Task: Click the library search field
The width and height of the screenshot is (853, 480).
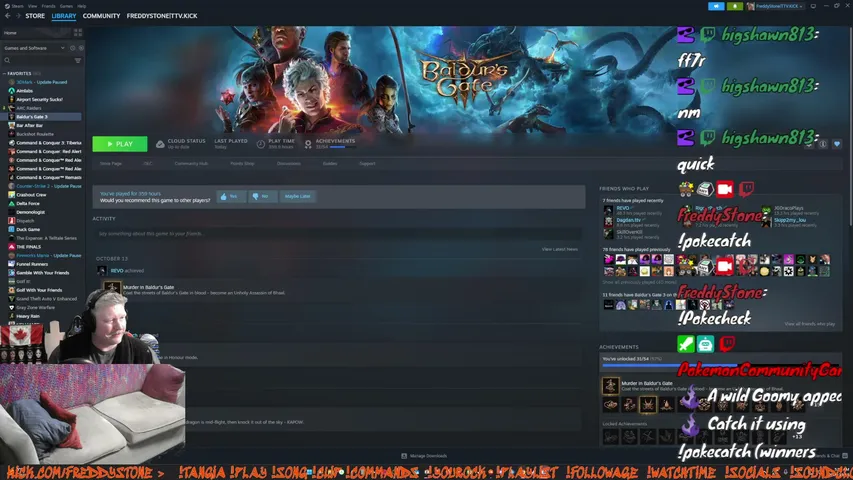Action: click(x=37, y=60)
